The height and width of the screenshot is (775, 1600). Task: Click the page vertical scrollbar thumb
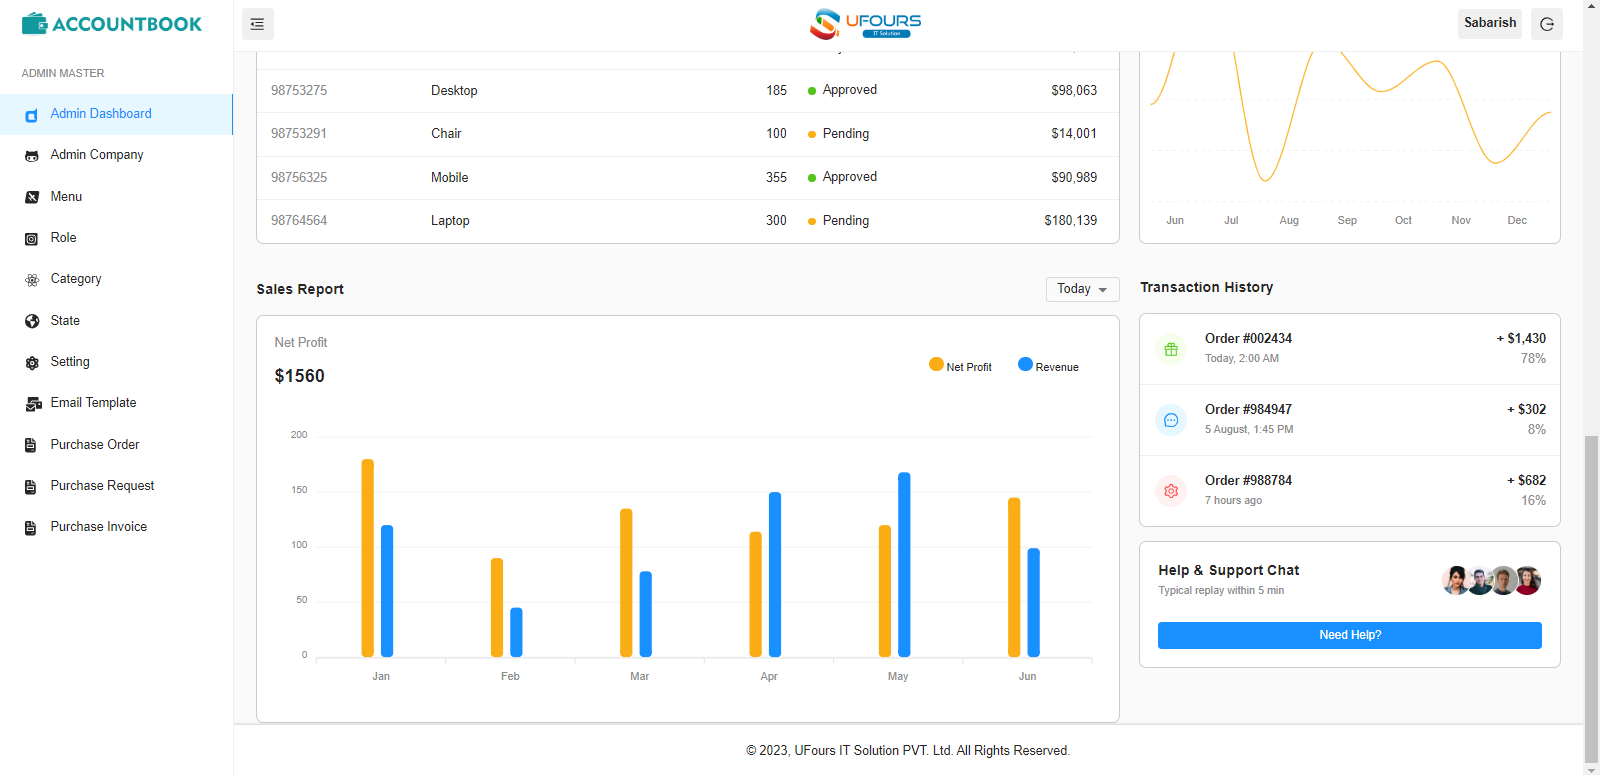(1591, 599)
